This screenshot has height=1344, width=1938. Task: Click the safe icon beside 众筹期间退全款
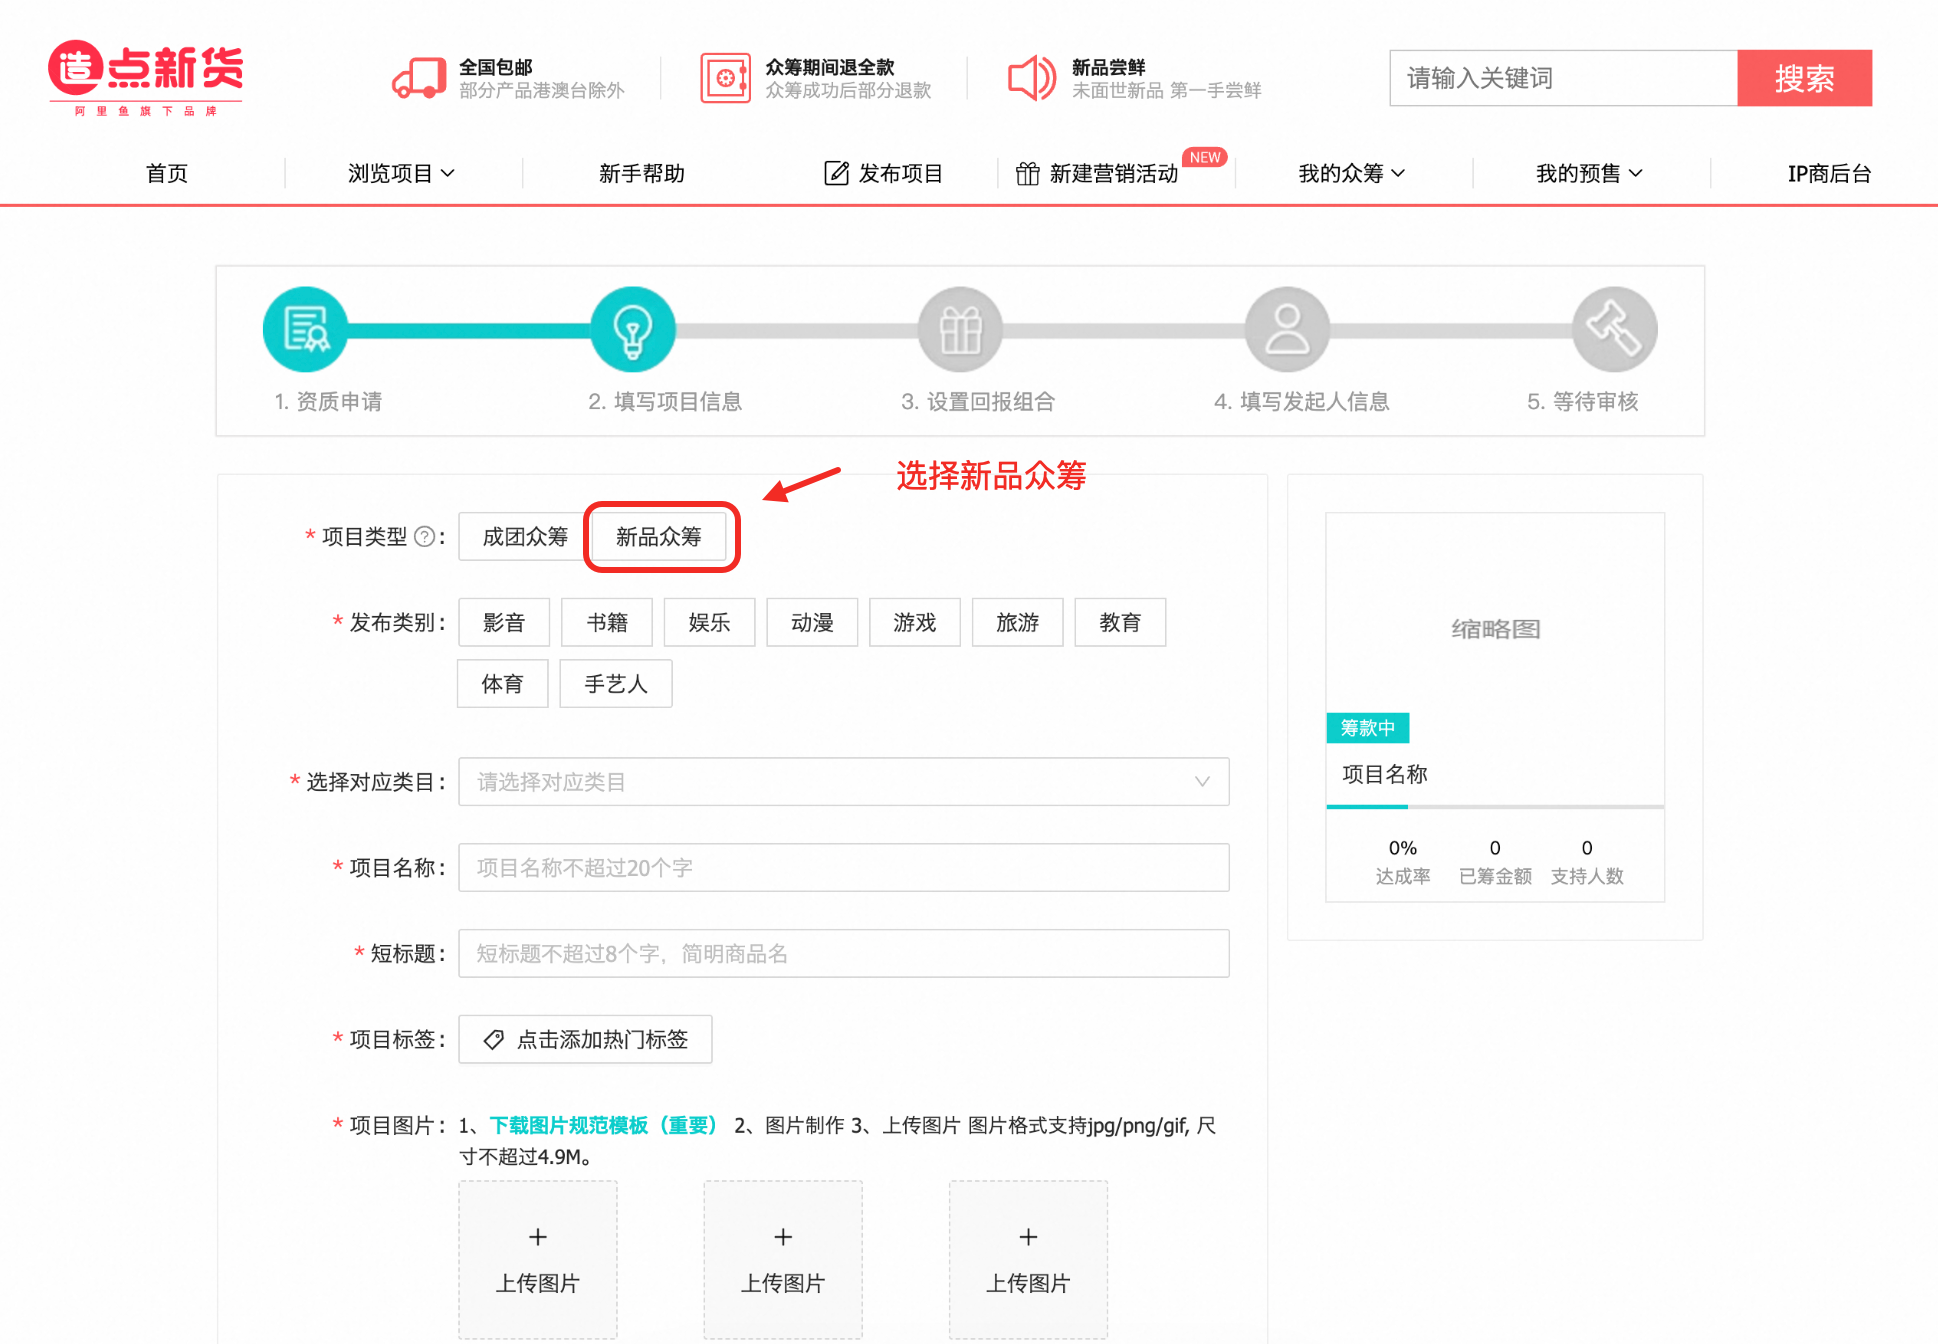[x=727, y=77]
